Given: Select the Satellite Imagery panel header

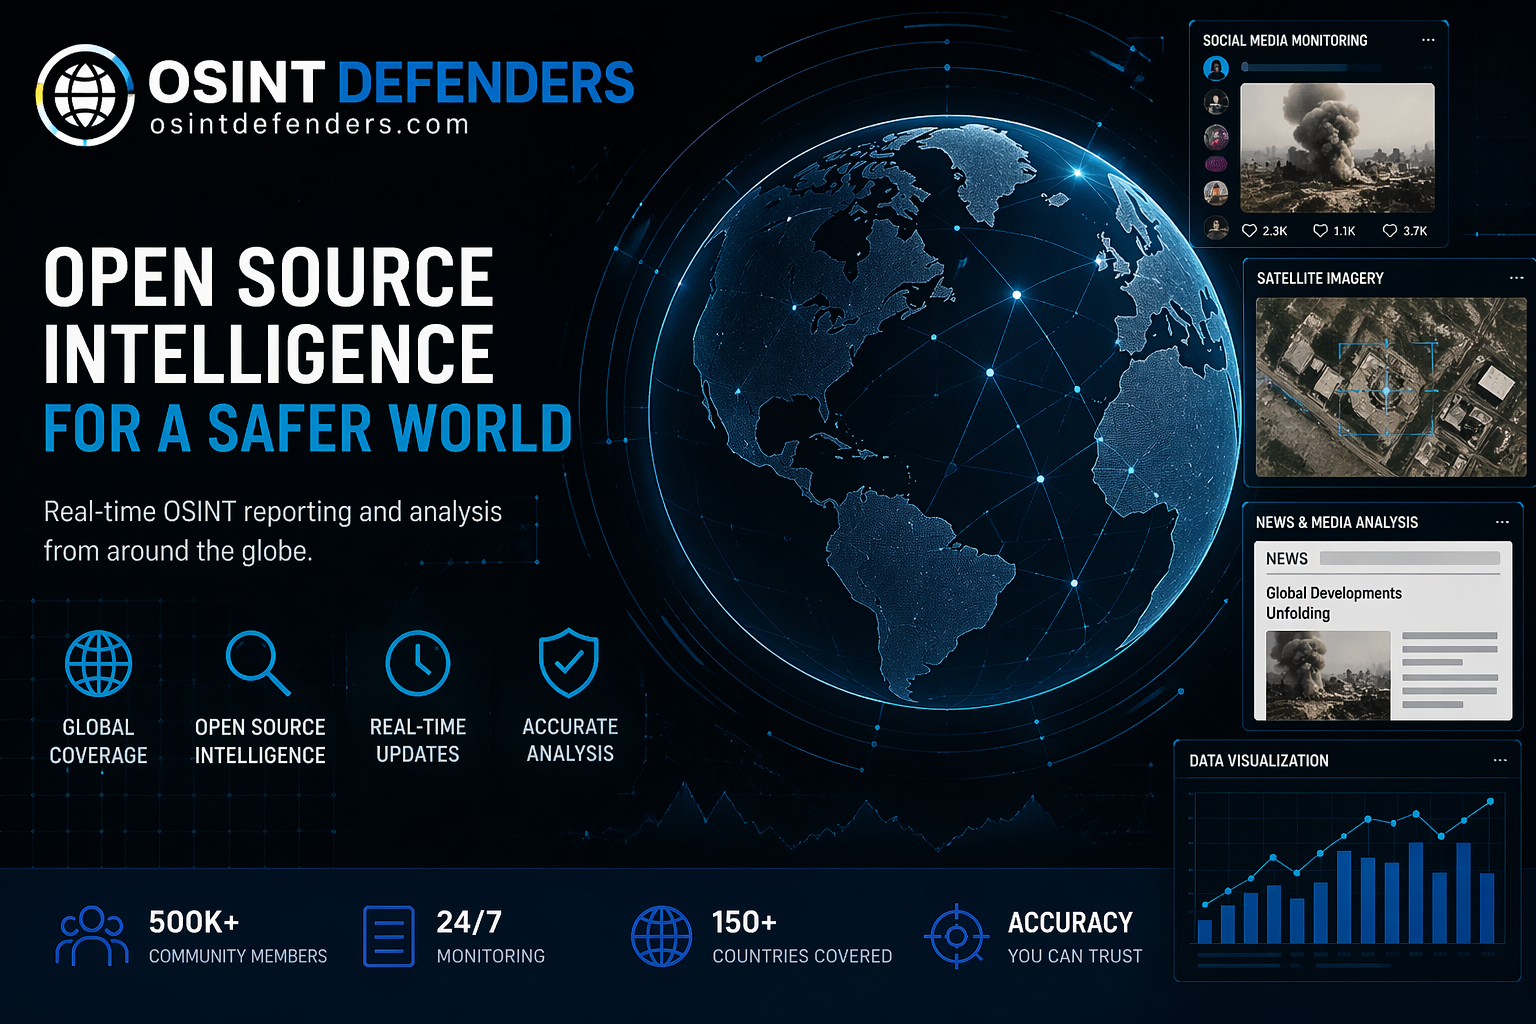Looking at the screenshot, I should pos(1322,278).
